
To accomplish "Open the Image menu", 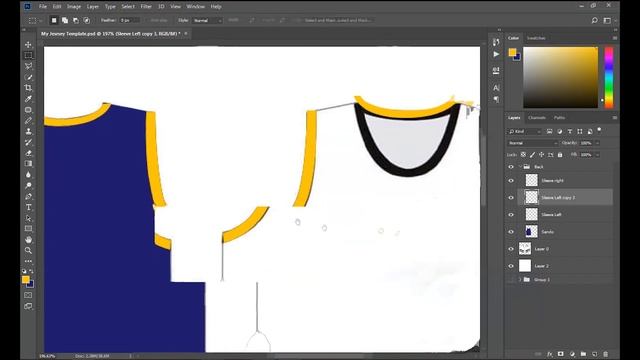I will coord(74,7).
